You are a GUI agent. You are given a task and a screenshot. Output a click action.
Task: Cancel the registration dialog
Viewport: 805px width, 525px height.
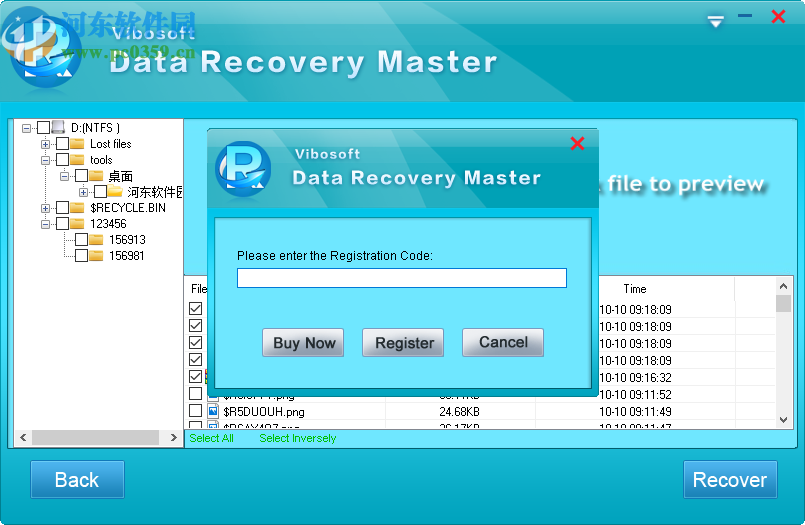point(503,342)
